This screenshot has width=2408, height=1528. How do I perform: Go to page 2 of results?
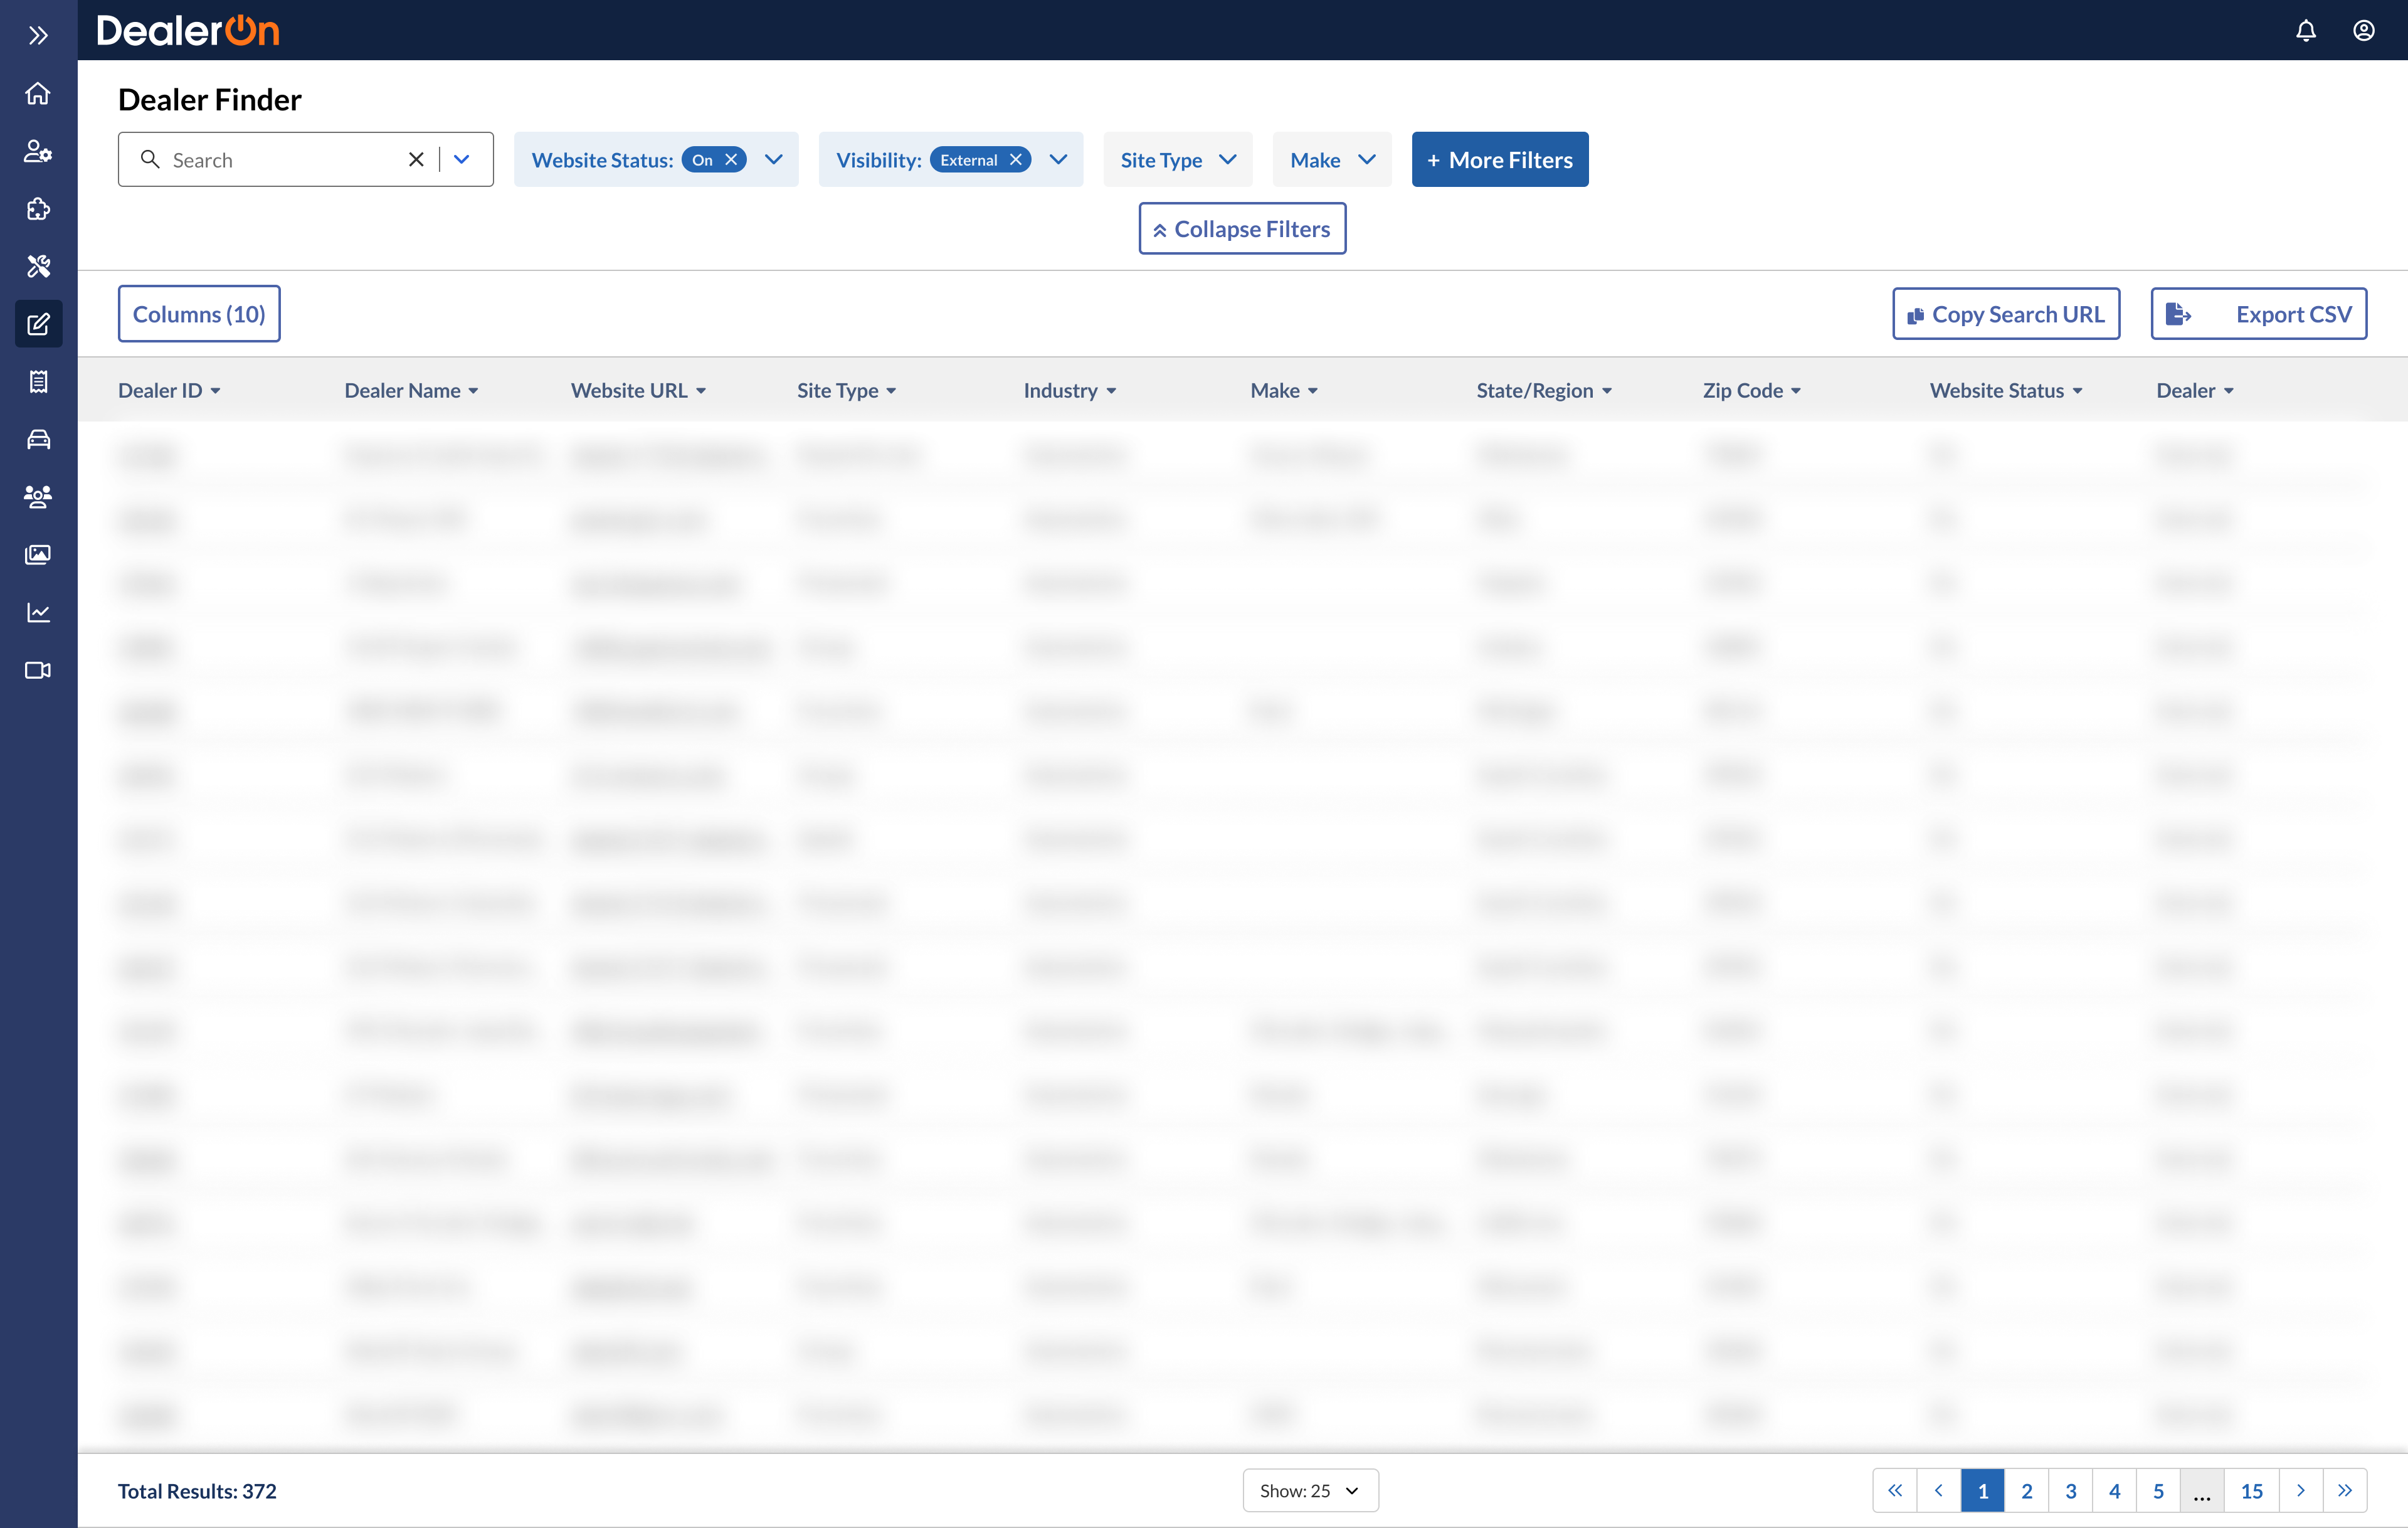[2027, 1490]
